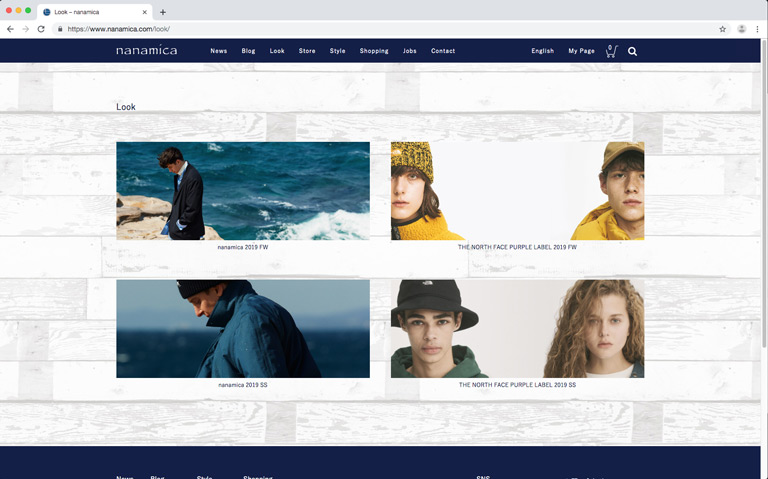Click 'THE NORTH FACE PURPLE LABEL 2019 SS' caption
The width and height of the screenshot is (768, 479).
517,385
